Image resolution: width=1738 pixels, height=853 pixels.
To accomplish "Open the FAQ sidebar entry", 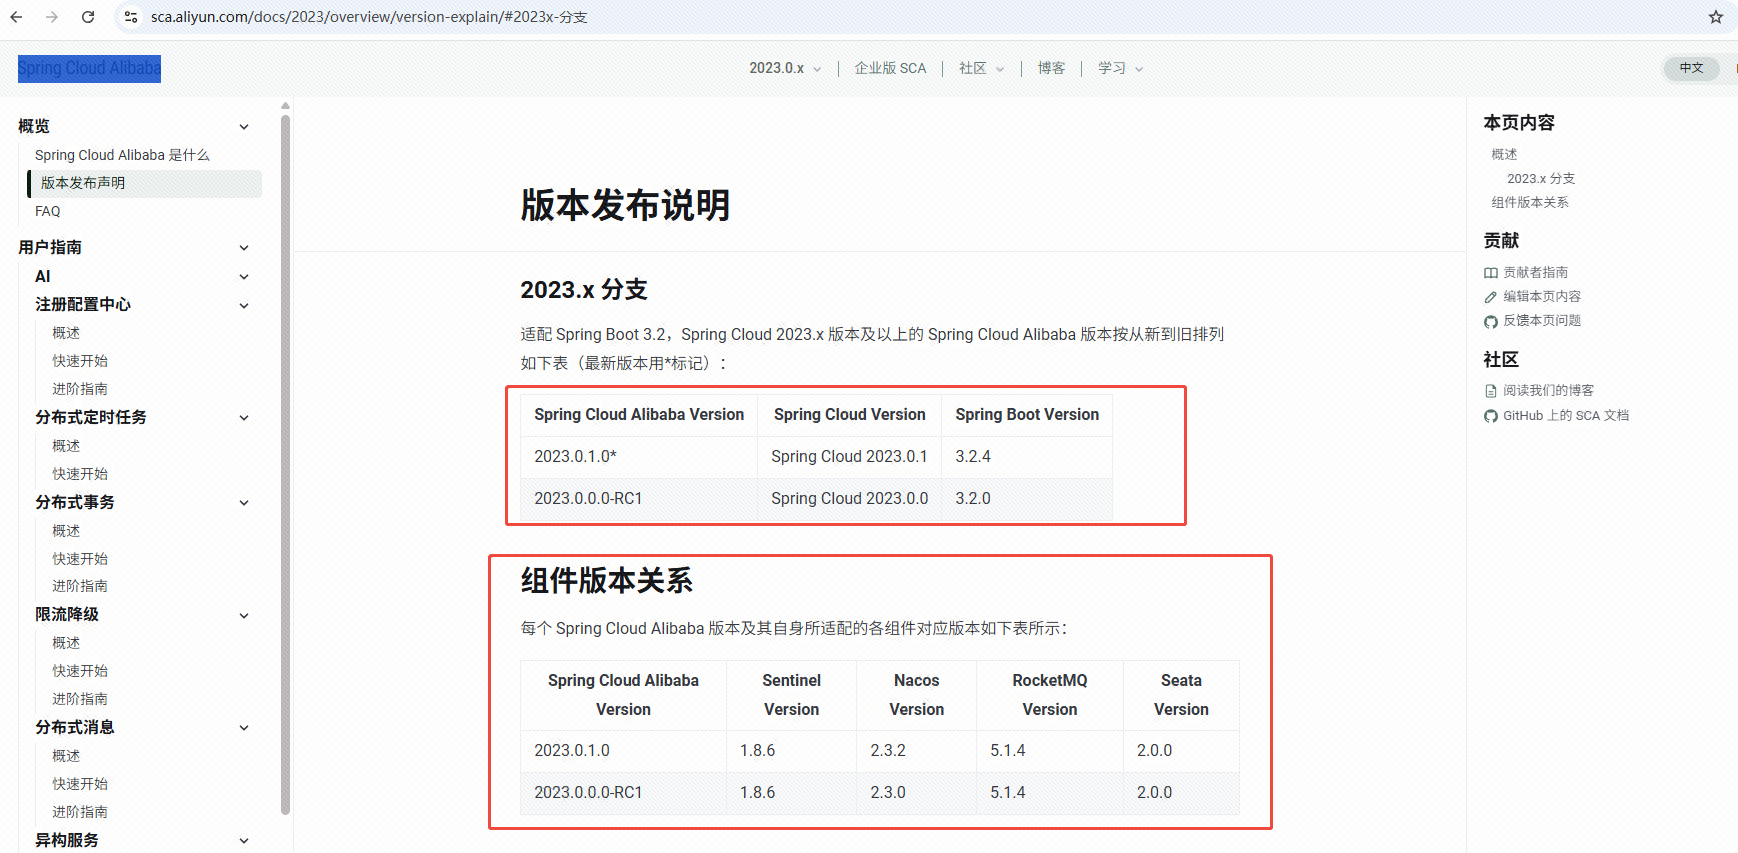I will pyautogui.click(x=48, y=211).
